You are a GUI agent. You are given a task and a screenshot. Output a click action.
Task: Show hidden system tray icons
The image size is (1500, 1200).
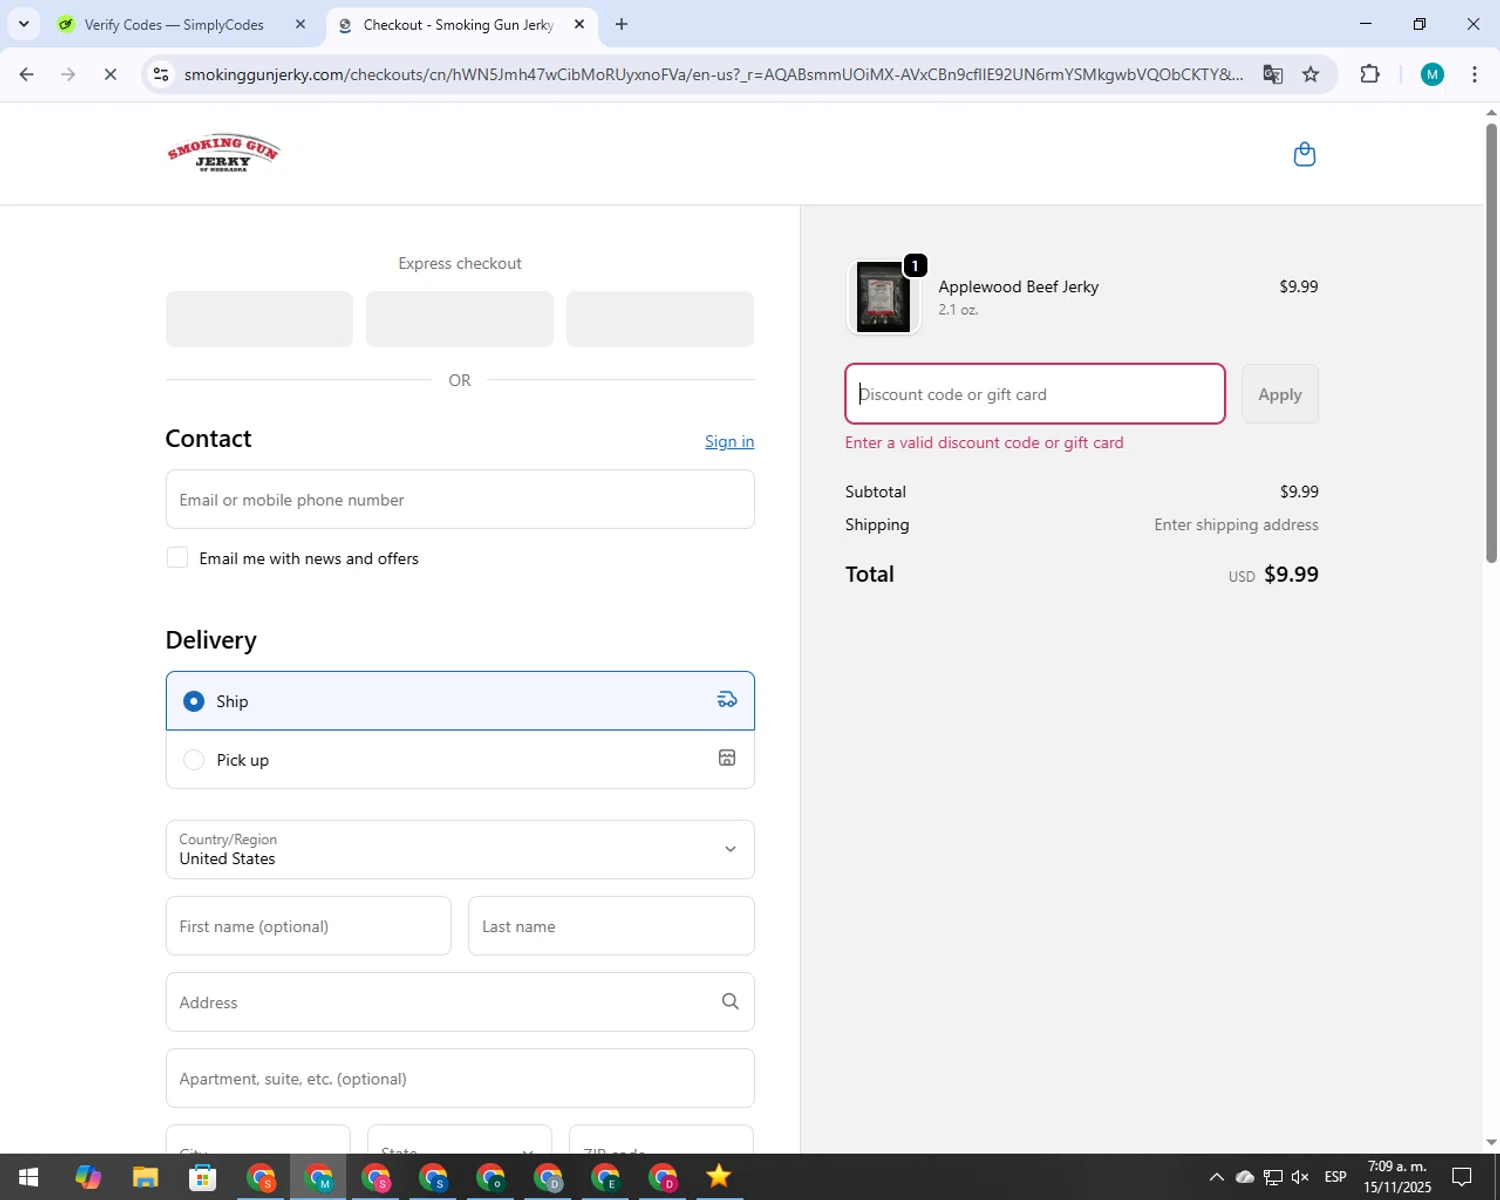[x=1216, y=1177]
